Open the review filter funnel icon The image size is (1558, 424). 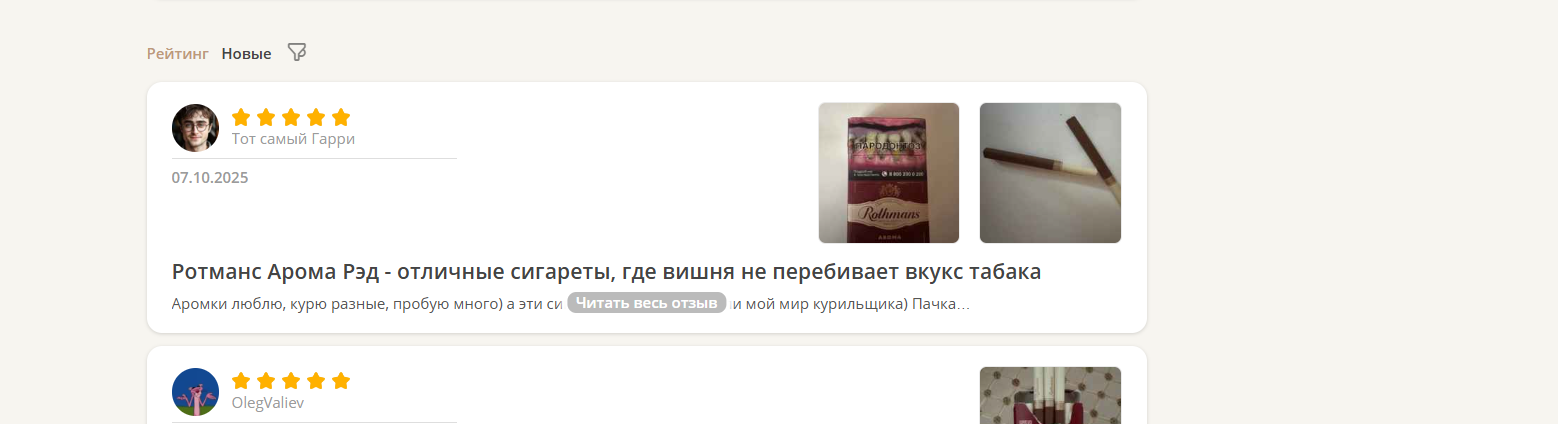point(297,52)
